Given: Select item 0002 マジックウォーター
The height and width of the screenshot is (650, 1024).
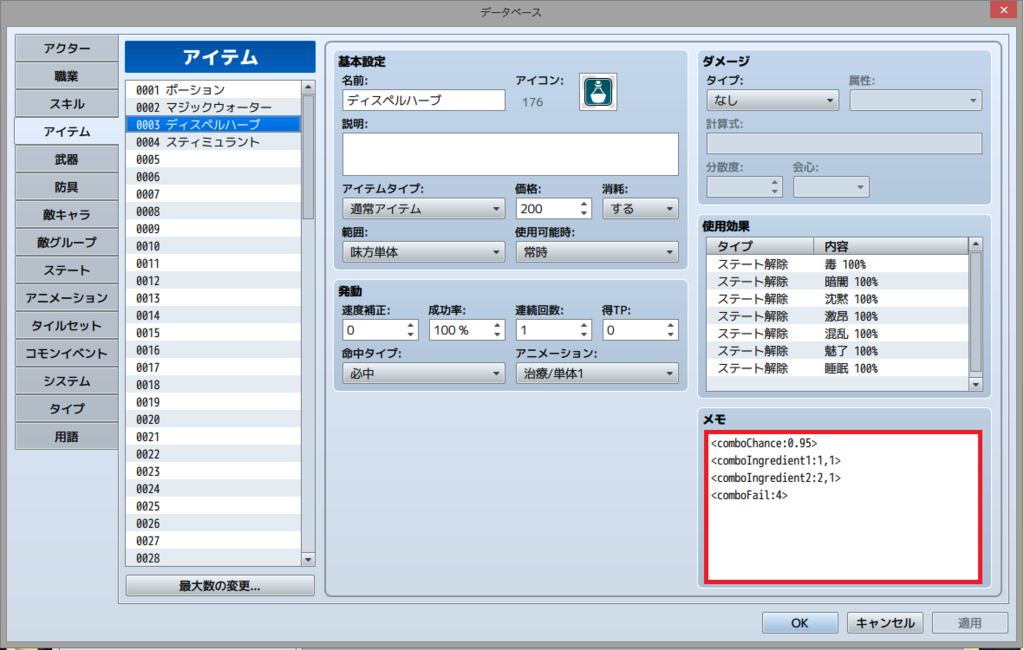Looking at the screenshot, I should (213, 107).
